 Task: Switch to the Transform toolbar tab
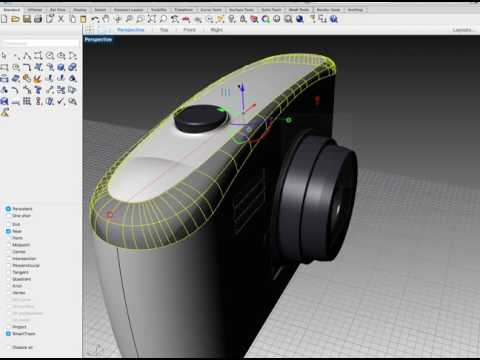coord(183,10)
